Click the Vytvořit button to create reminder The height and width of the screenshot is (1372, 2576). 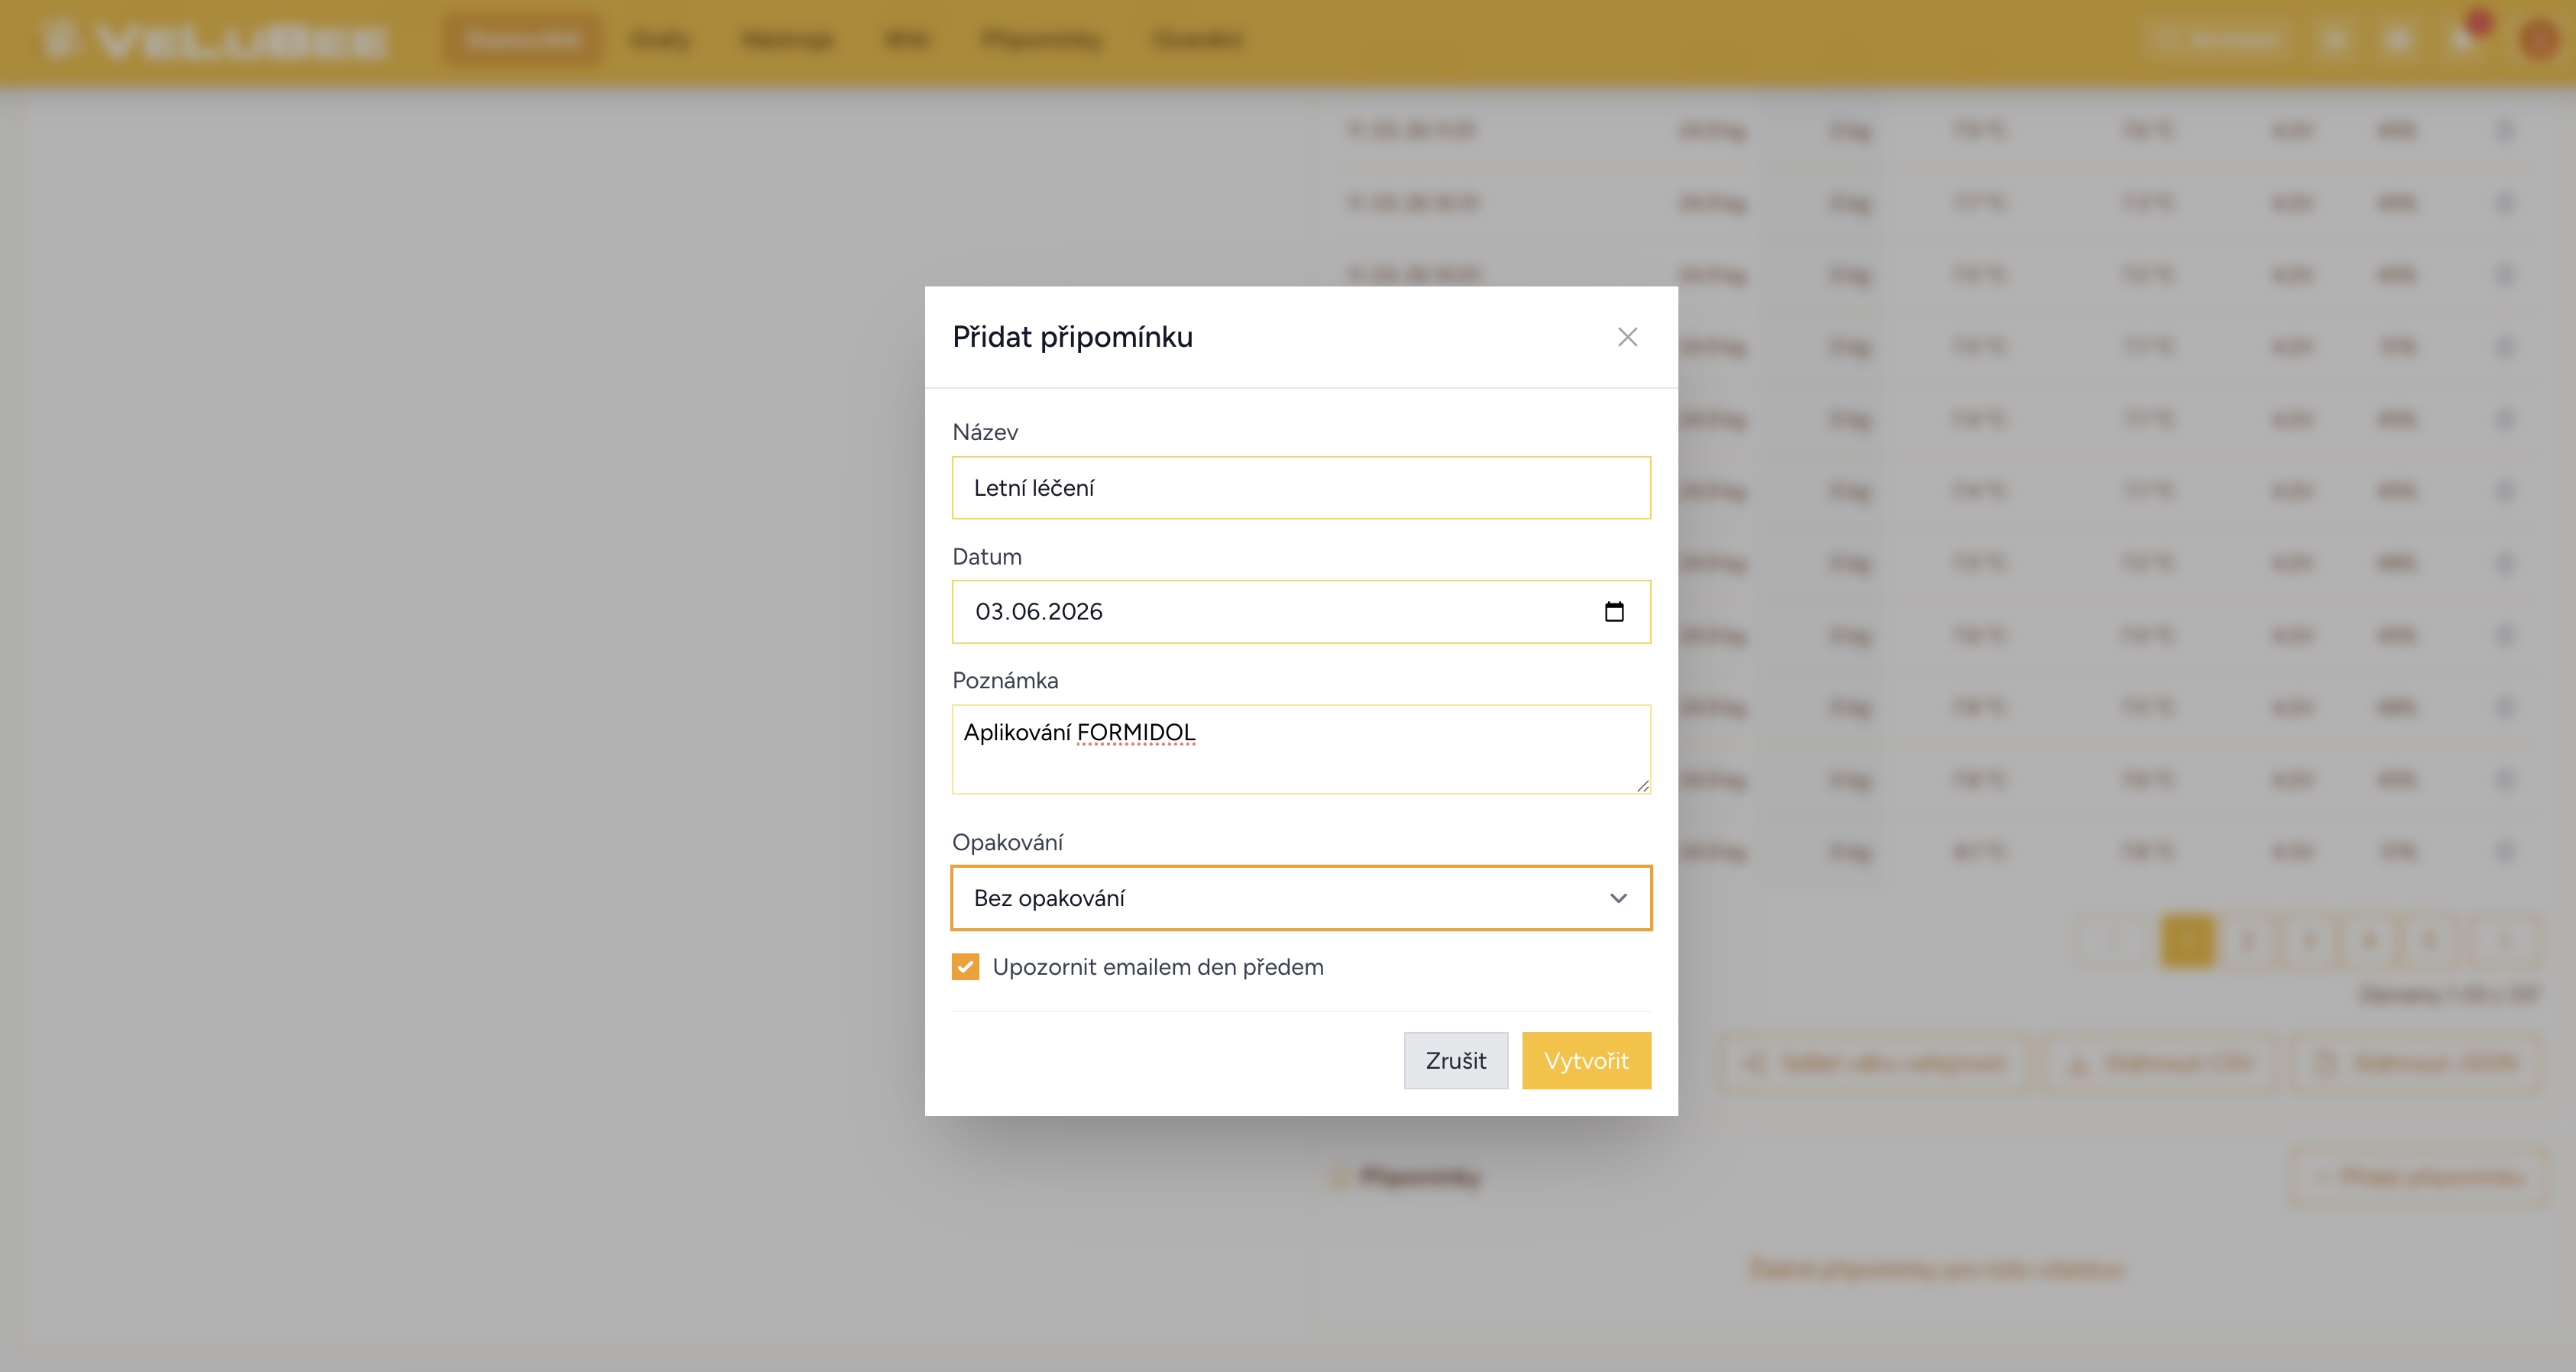[1585, 1060]
